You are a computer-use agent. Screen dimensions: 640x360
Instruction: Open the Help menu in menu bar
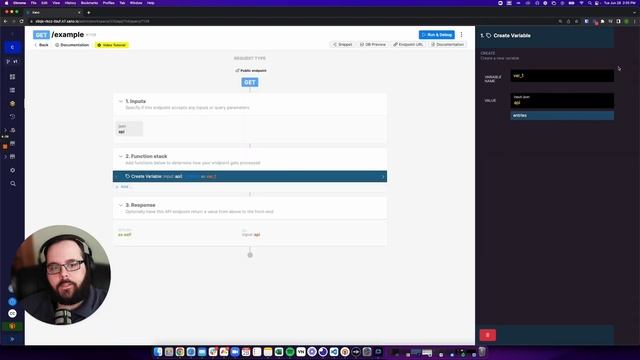point(151,3)
